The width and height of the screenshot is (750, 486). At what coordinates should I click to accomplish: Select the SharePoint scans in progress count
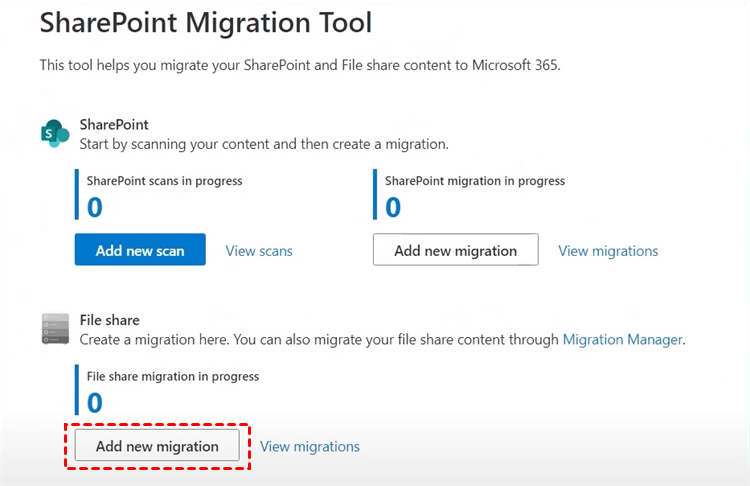coord(95,207)
